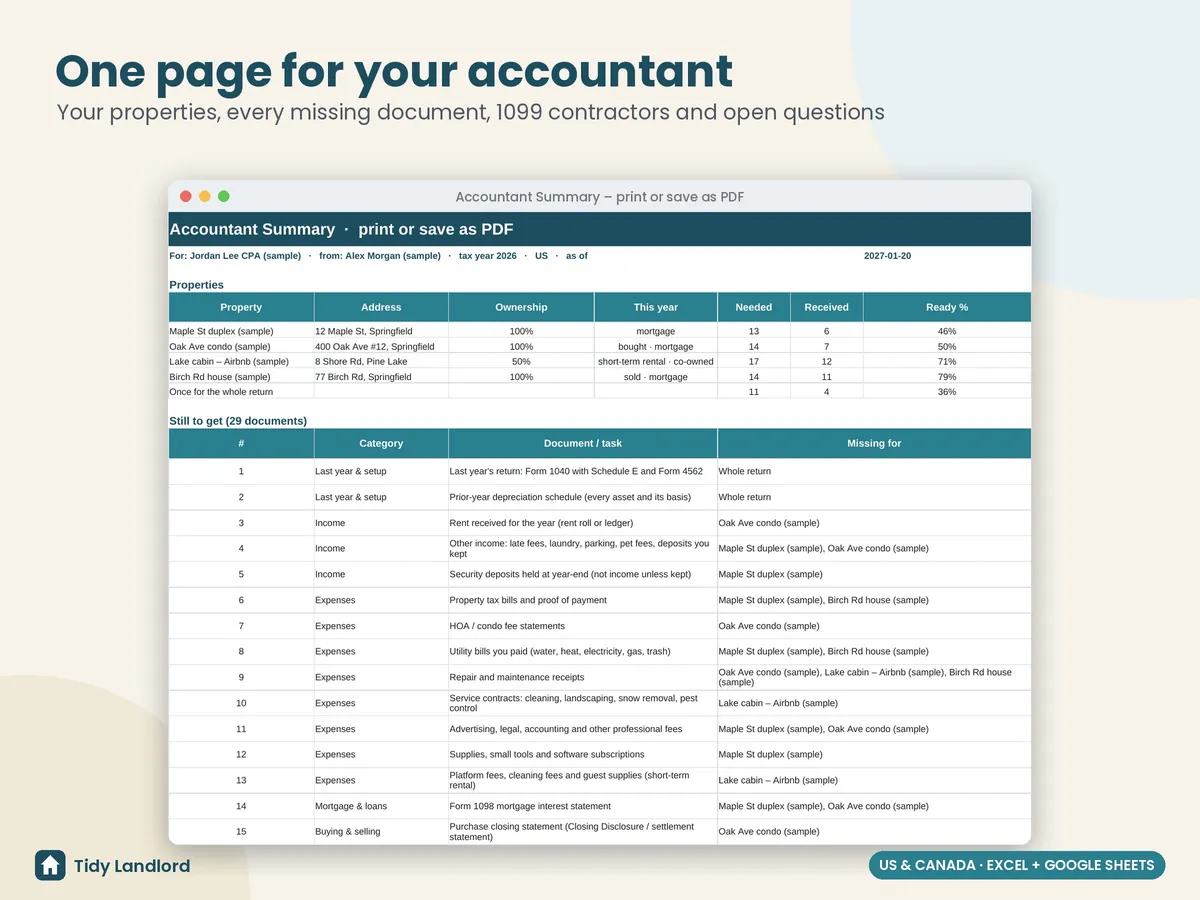Viewport: 1200px width, 900px height.
Task: Select the Ownership column header
Action: (x=521, y=307)
